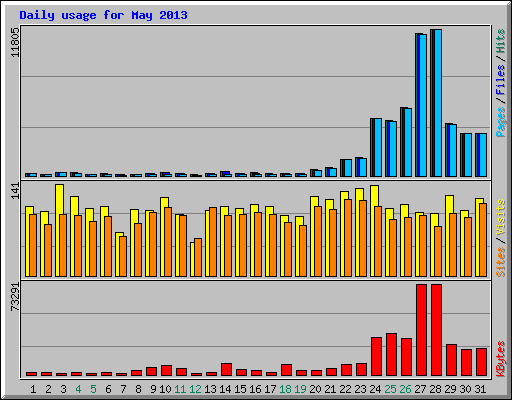Click green weekend day label 19
The width and height of the screenshot is (512, 400).
(300, 389)
